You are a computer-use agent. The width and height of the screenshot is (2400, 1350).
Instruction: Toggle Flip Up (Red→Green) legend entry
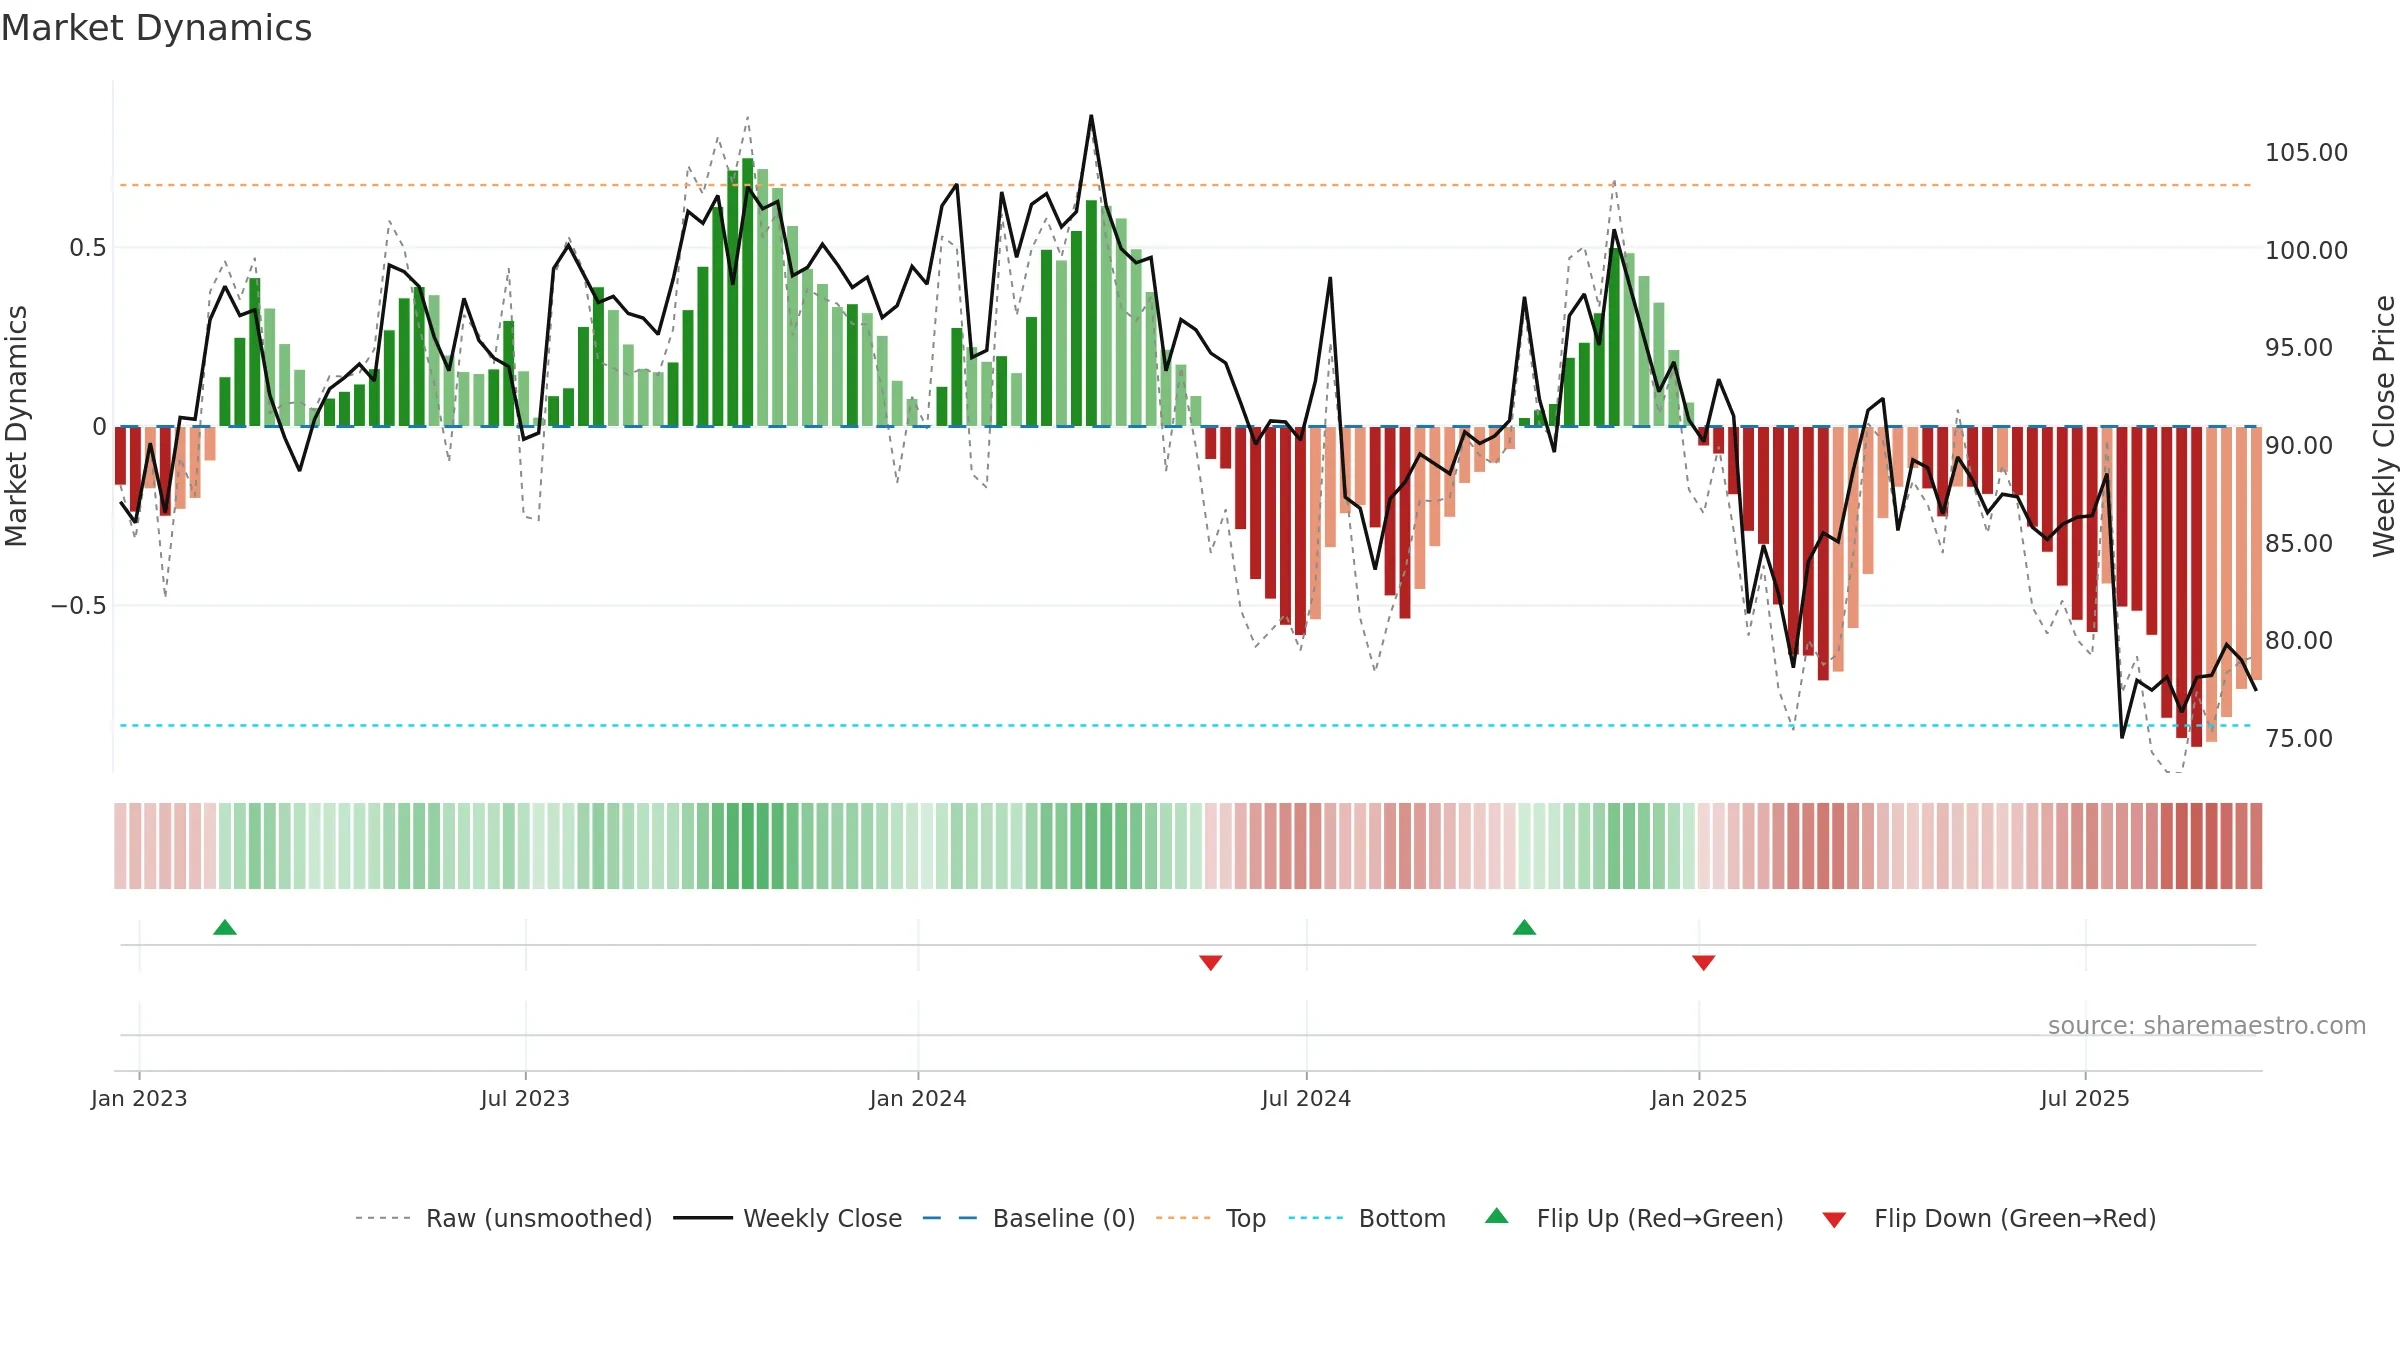(x=1634, y=1218)
